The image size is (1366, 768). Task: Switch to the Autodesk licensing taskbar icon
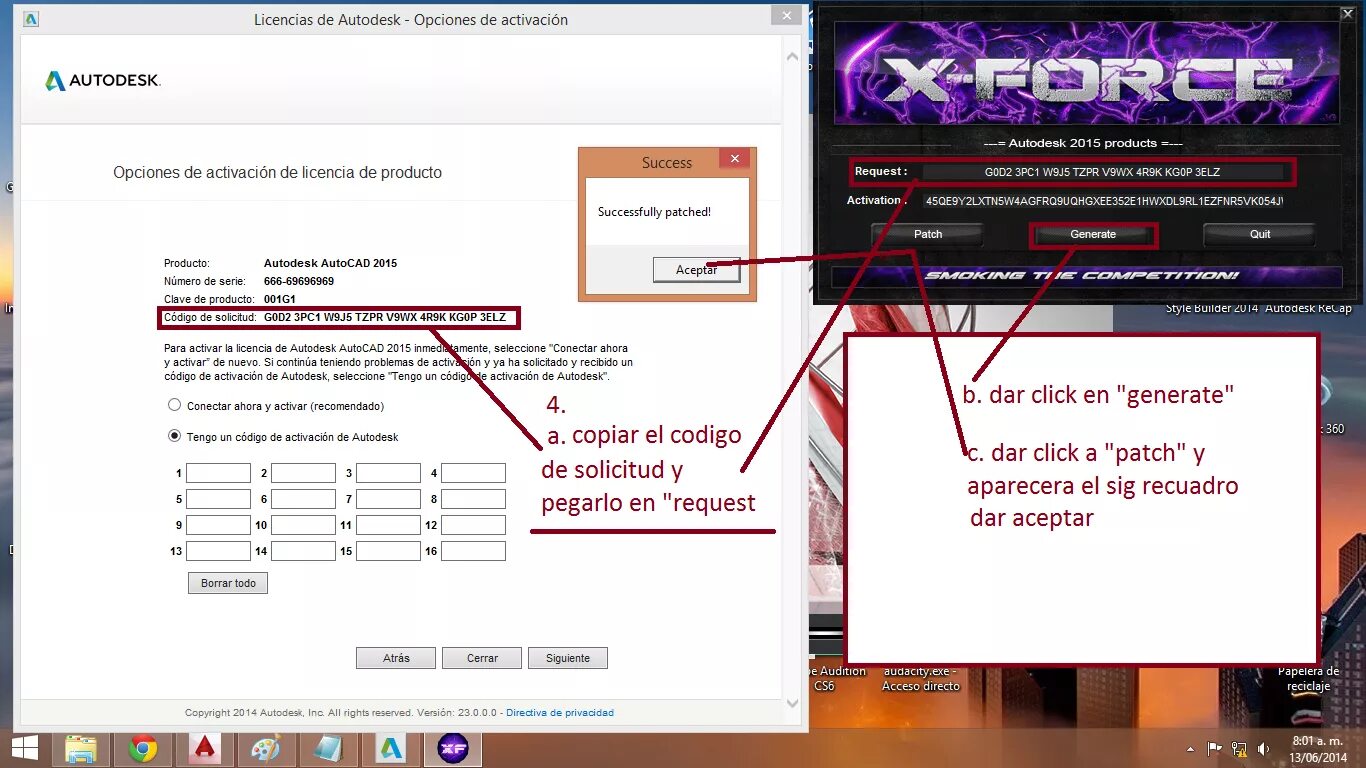[391, 749]
